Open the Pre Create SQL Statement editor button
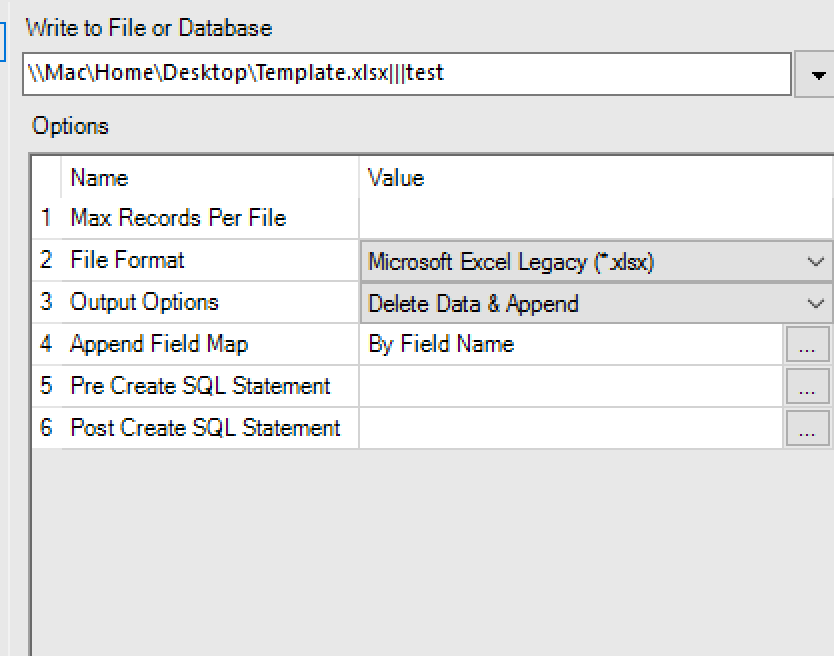 tap(807, 387)
